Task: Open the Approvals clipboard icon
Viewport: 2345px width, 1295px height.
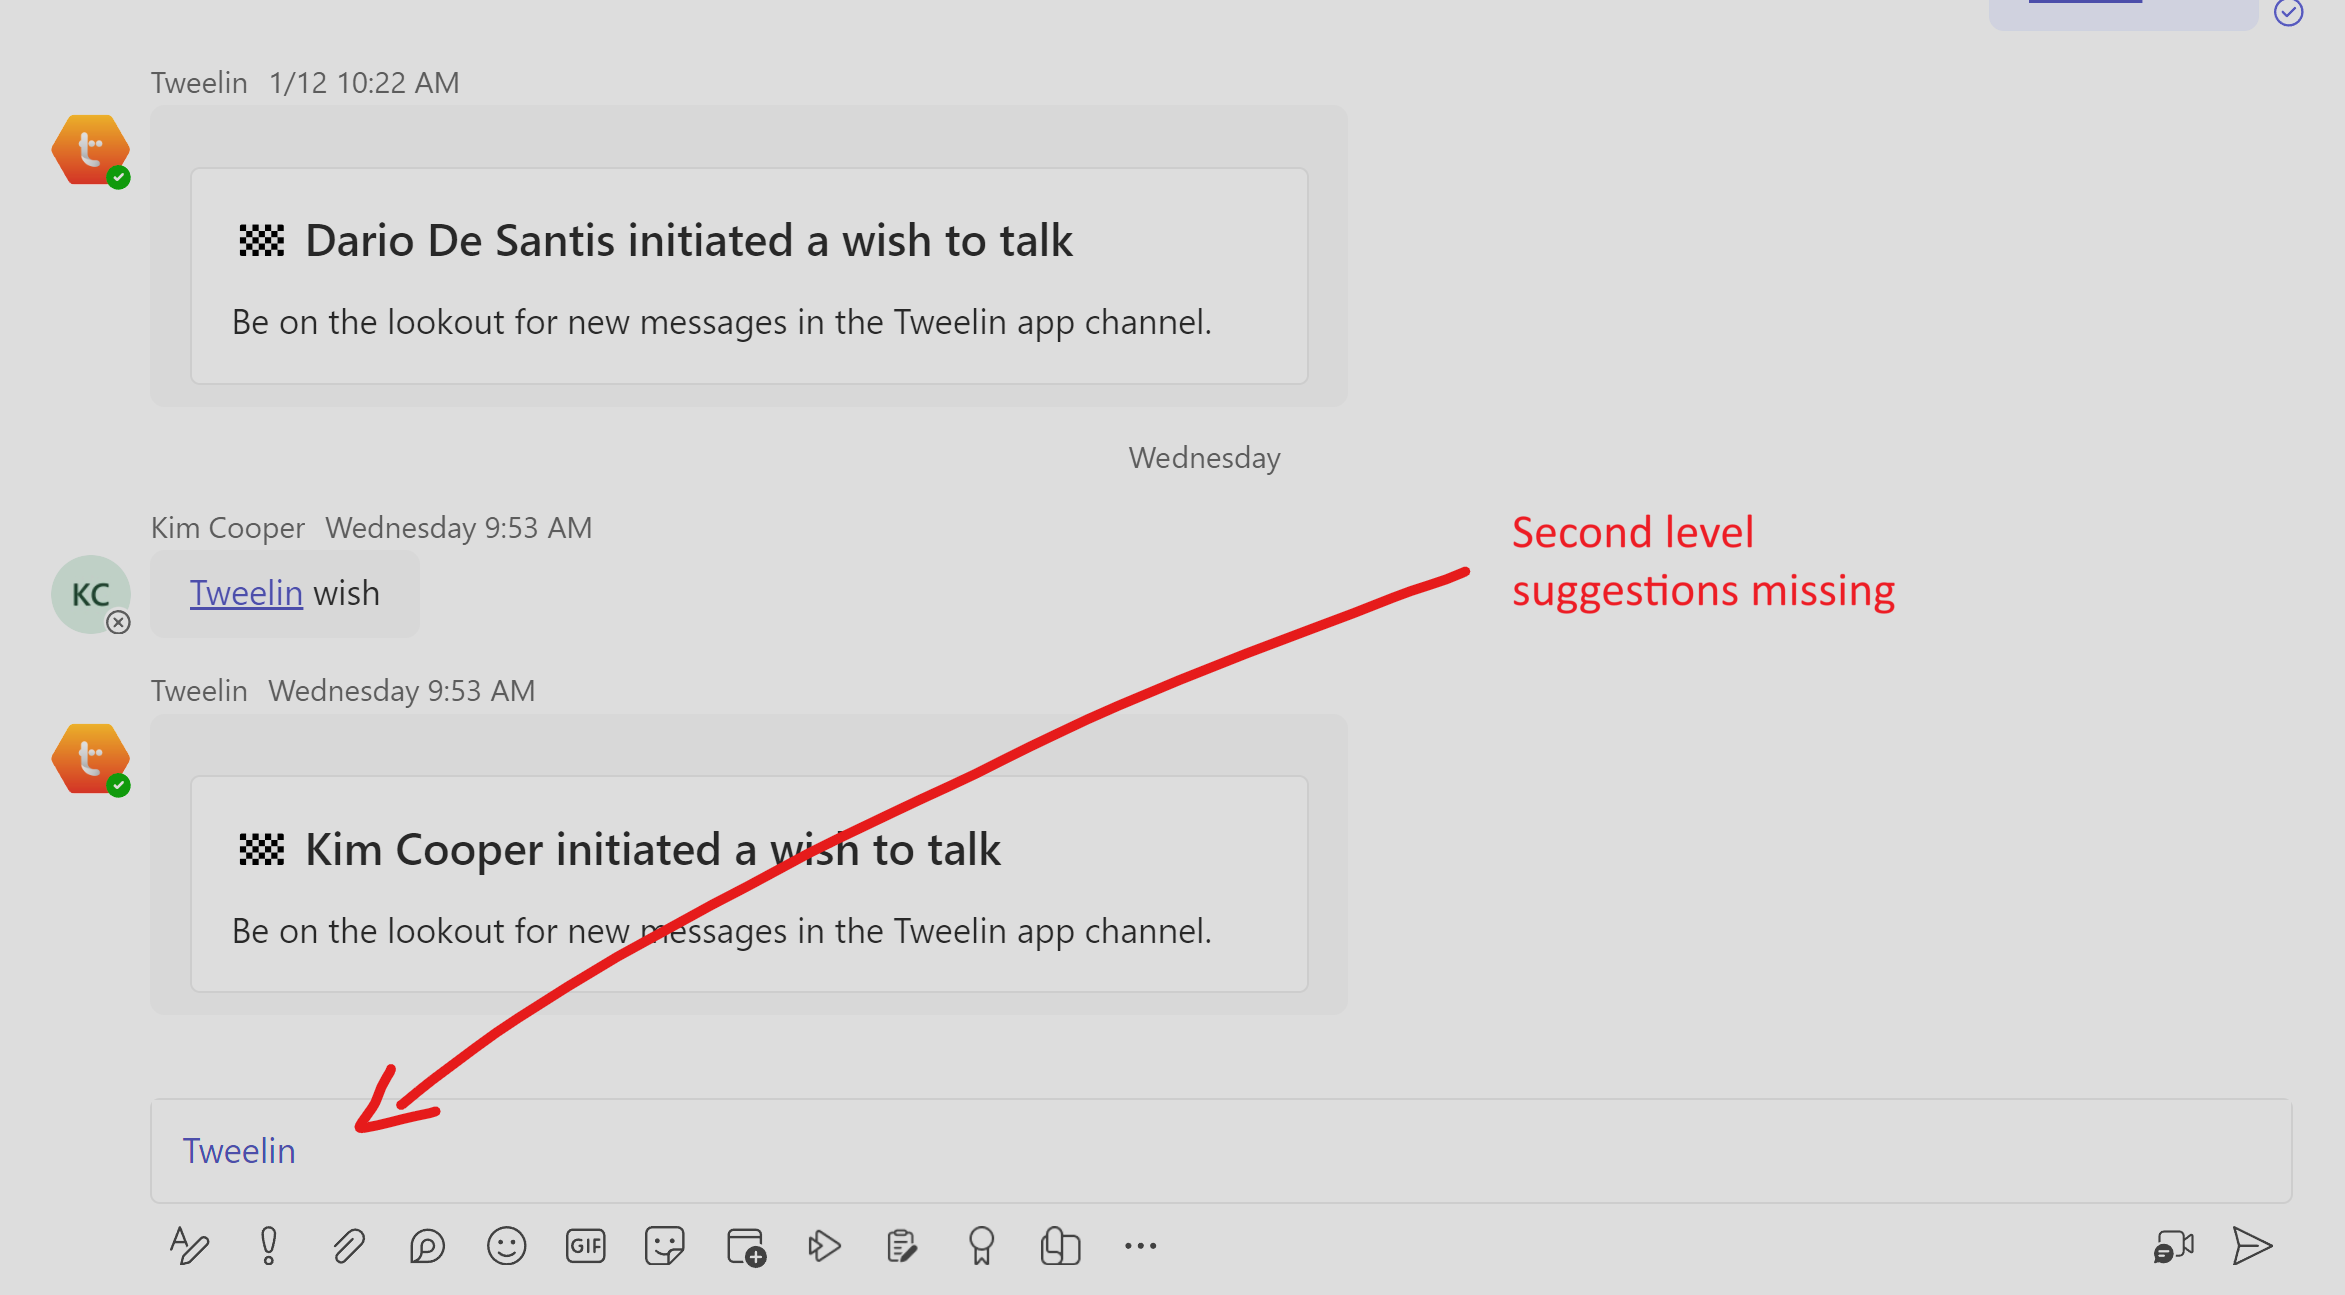Action: [x=902, y=1246]
